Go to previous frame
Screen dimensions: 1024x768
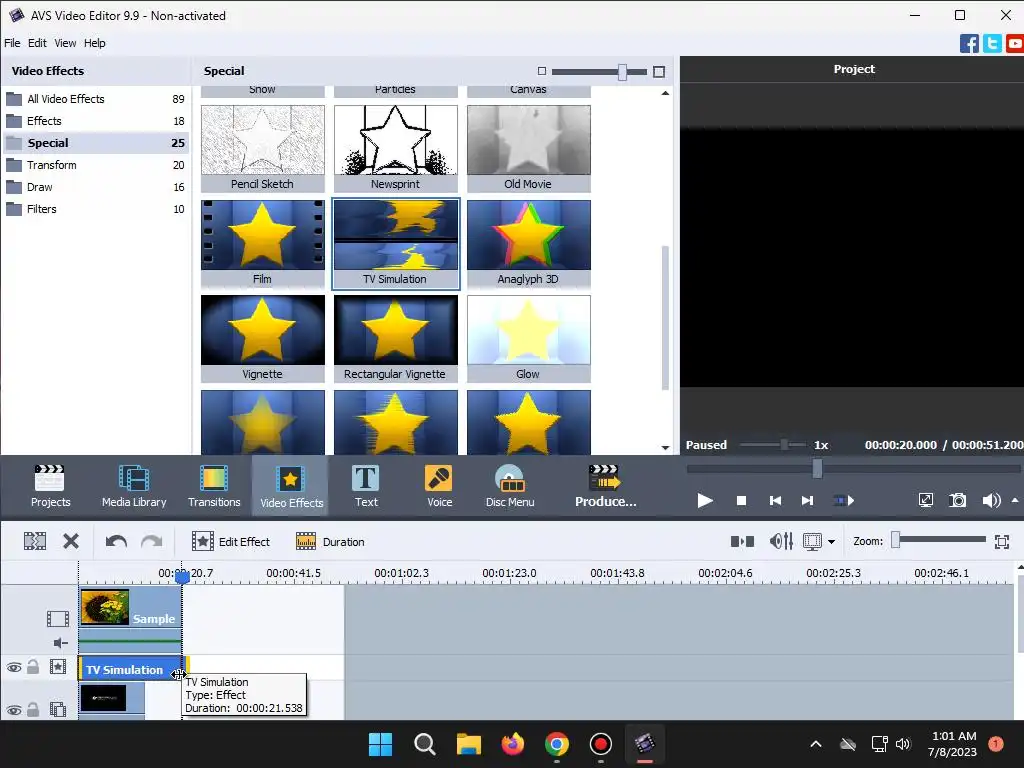pos(775,501)
